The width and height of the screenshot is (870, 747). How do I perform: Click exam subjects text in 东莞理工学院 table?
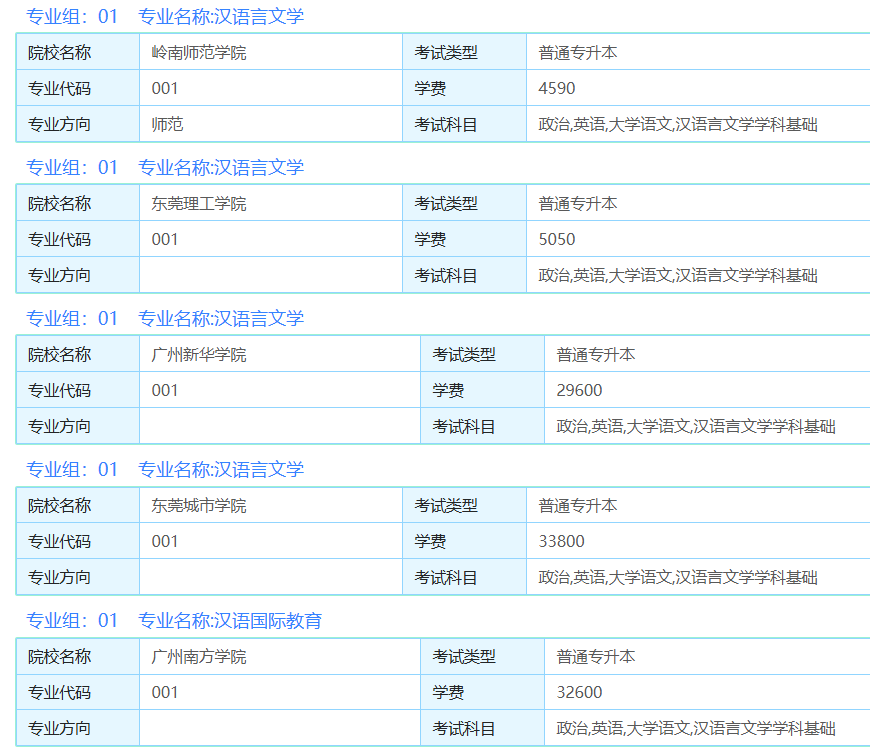pos(678,275)
